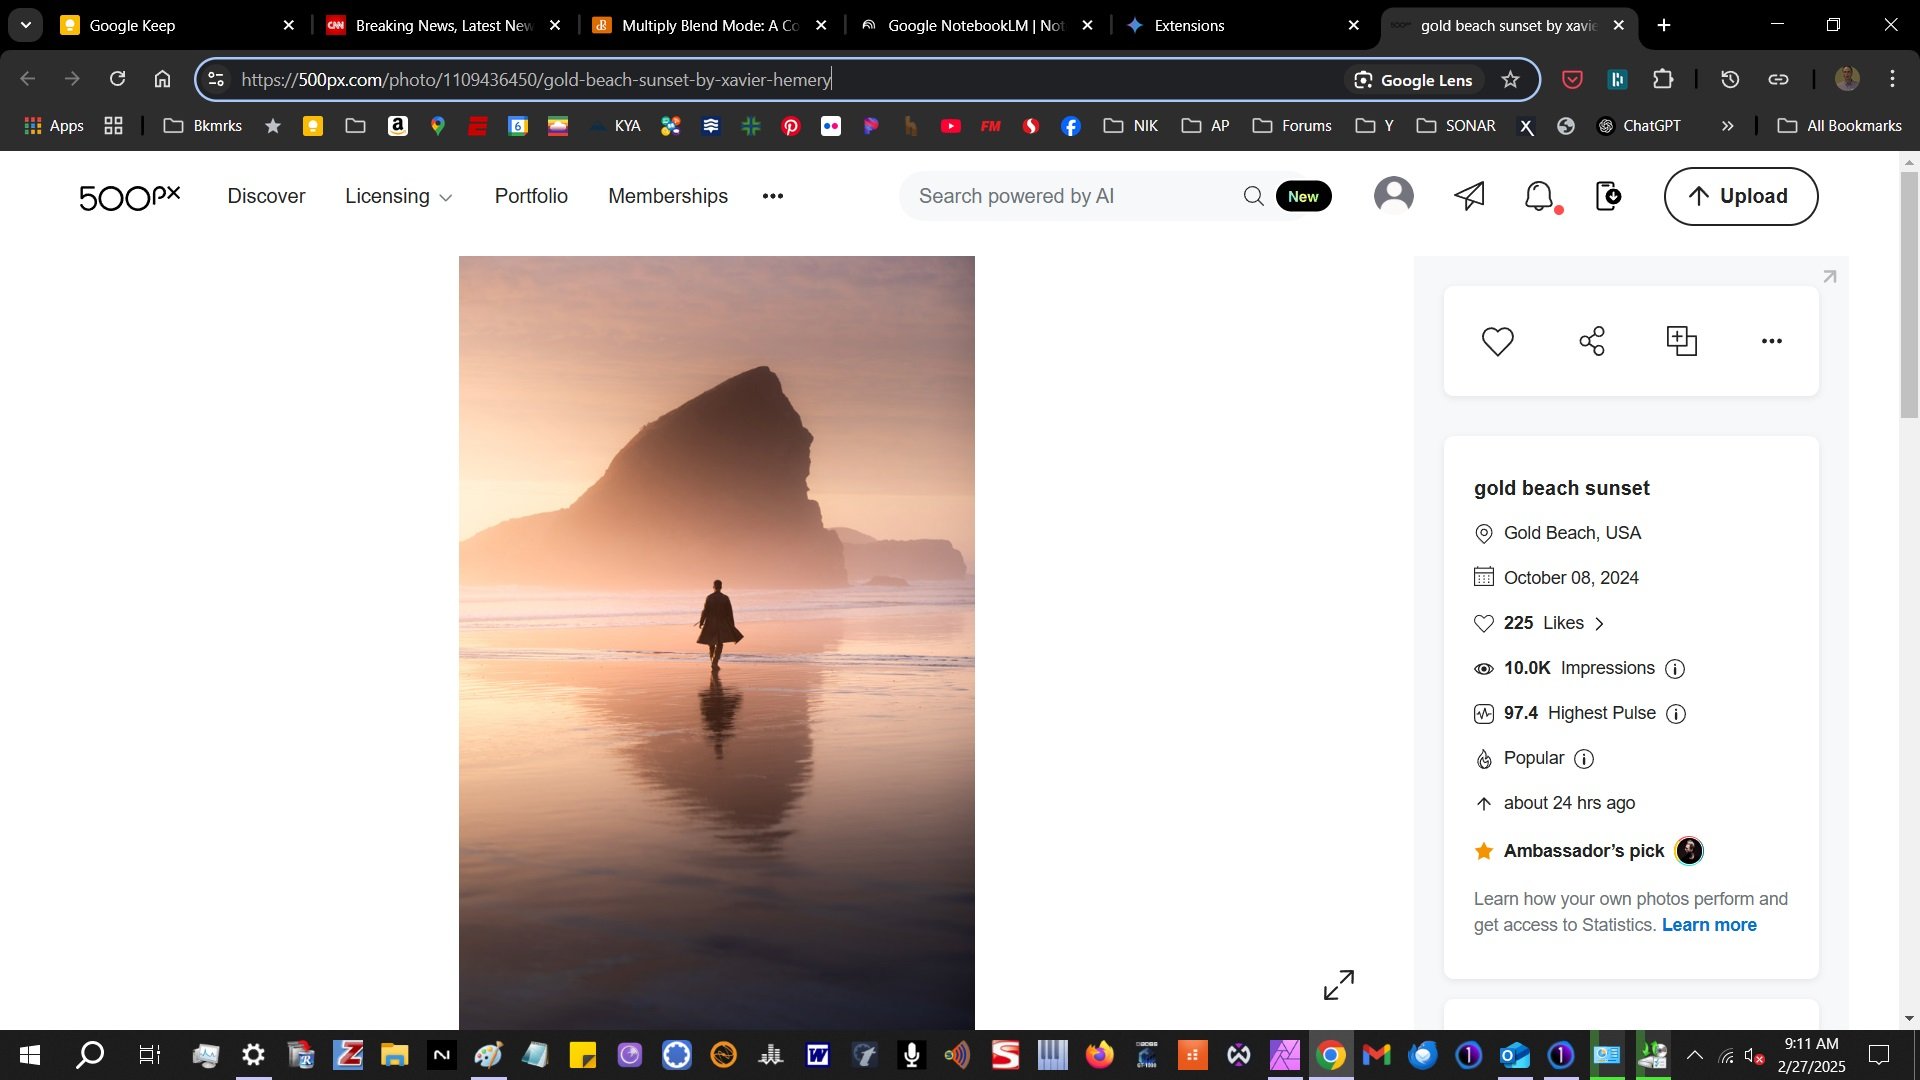
Task: Open All Bookmarks folder
Action: [x=1839, y=126]
